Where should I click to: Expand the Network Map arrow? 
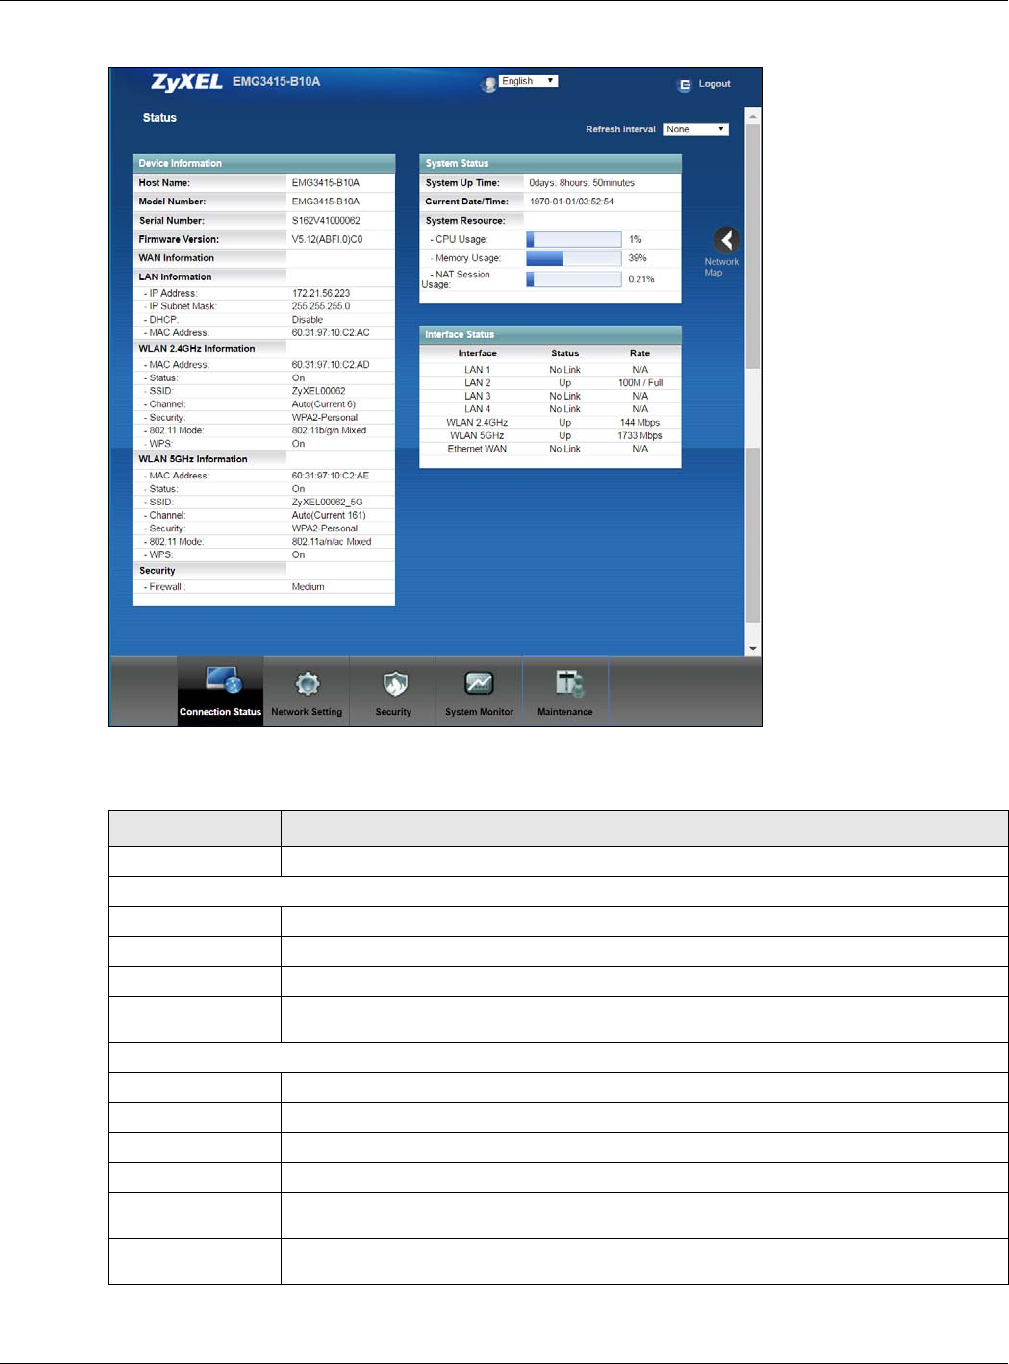click(x=726, y=240)
